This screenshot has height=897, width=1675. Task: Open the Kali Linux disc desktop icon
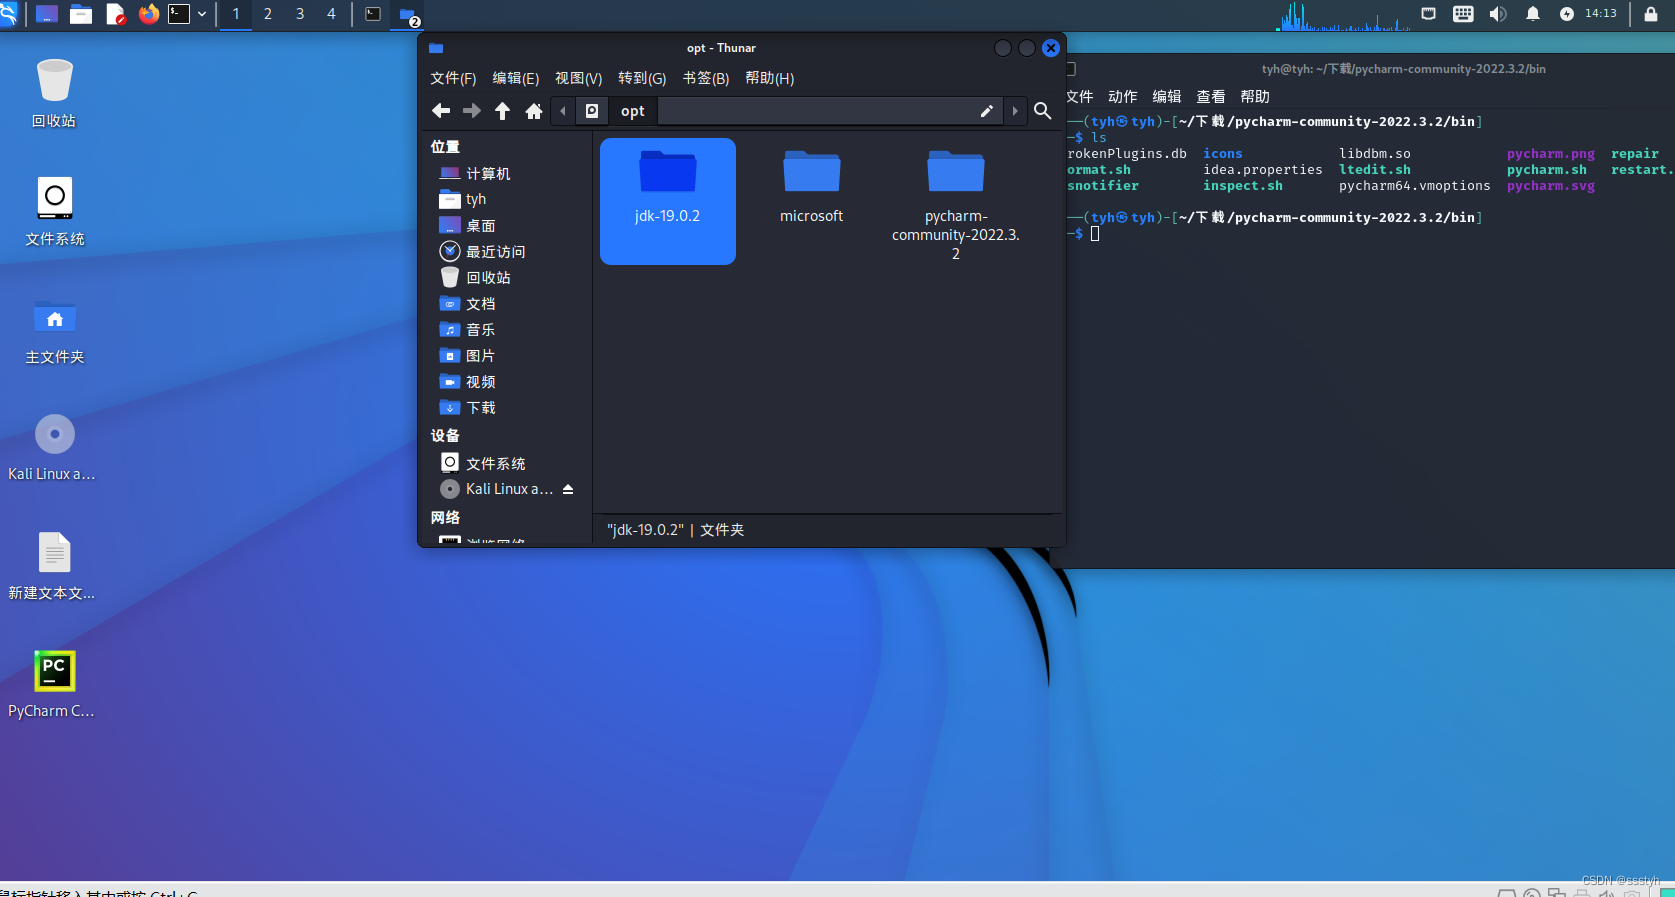54,447
